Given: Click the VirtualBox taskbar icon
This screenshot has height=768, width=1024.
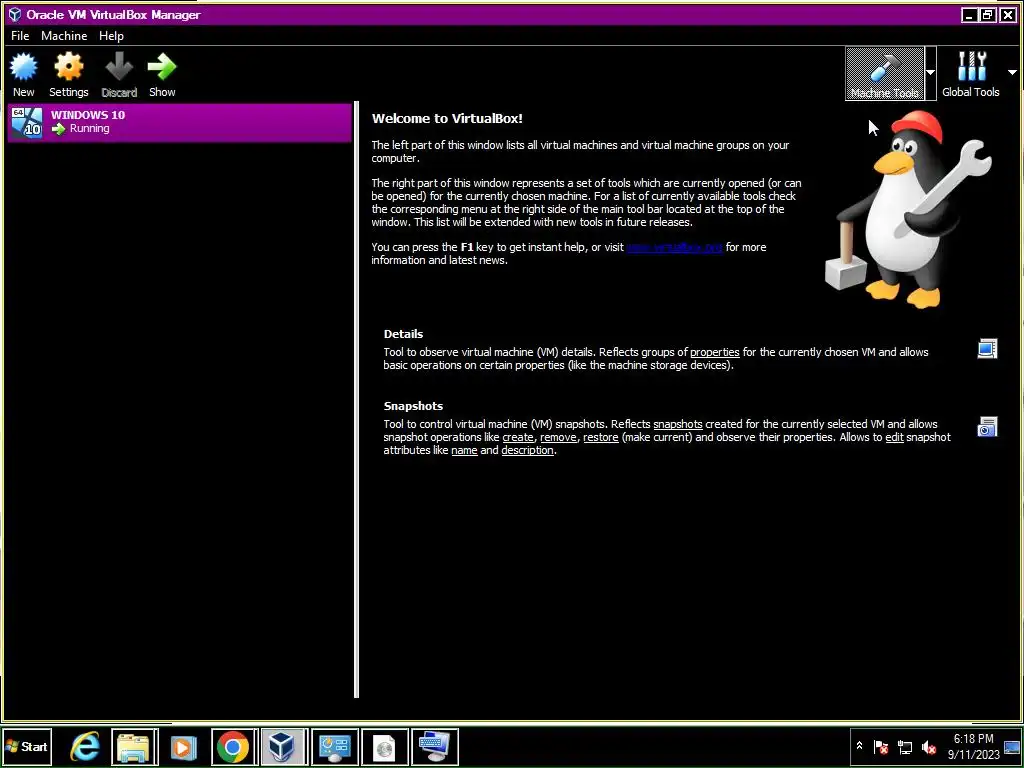Looking at the screenshot, I should pos(283,746).
